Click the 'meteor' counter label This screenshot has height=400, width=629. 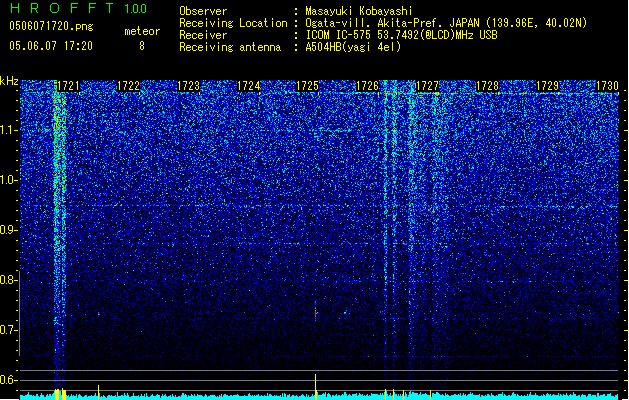tap(142, 31)
